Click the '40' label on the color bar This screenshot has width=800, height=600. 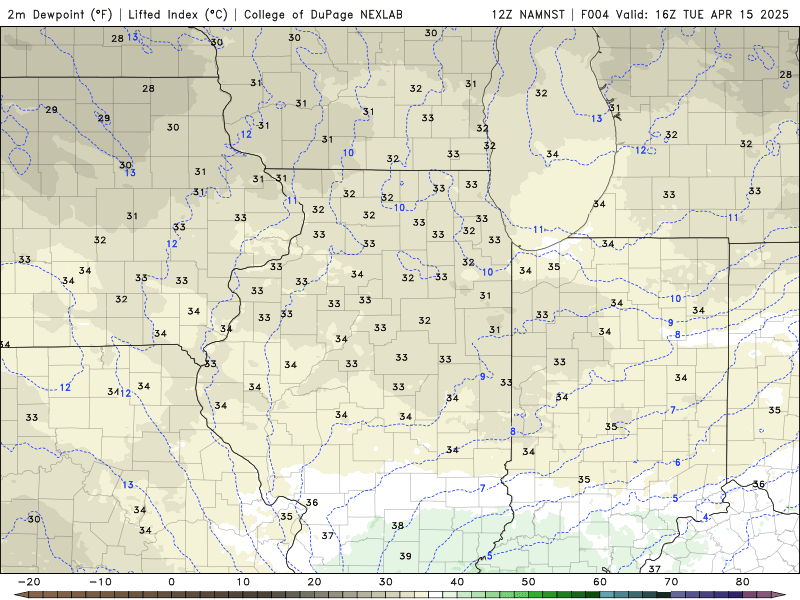tap(457, 582)
